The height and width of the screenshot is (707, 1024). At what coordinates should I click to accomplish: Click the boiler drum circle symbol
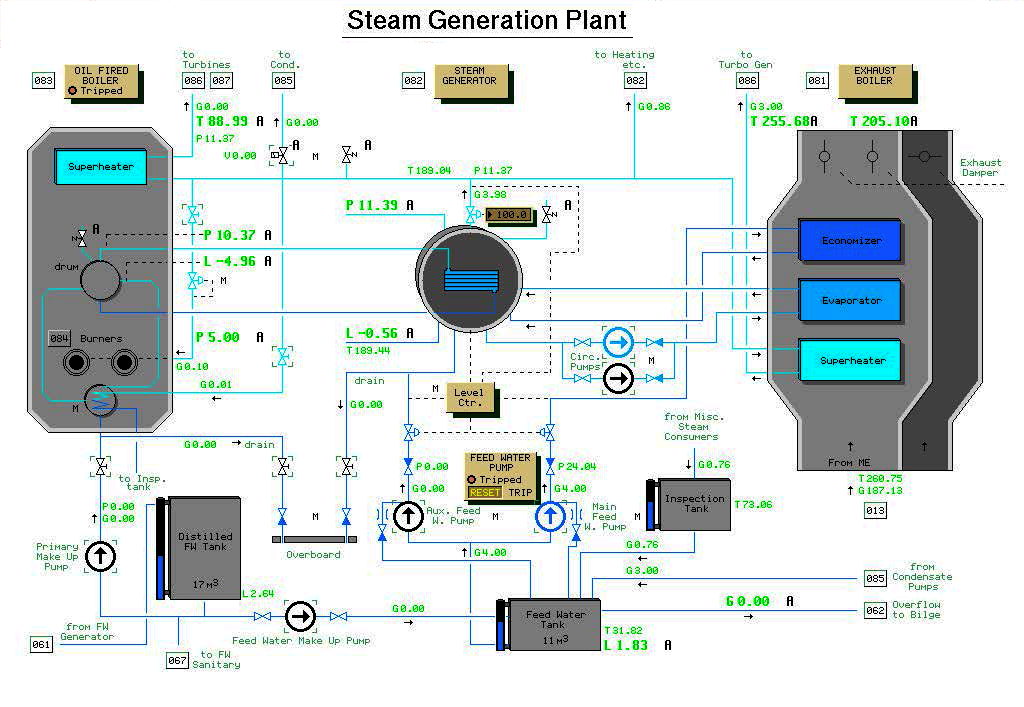[x=100, y=280]
